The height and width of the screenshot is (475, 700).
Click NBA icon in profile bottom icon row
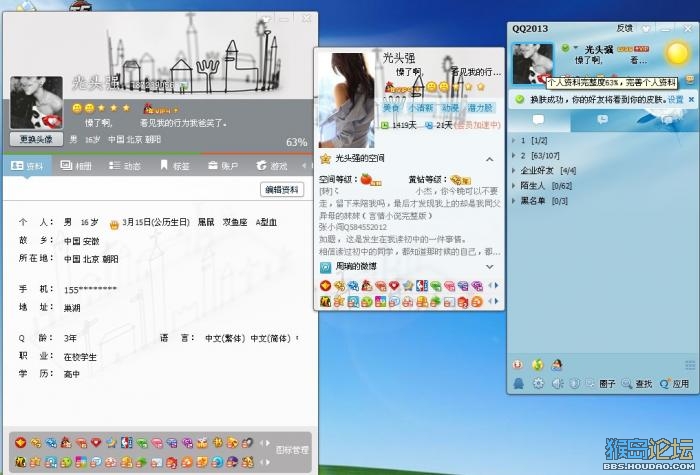coord(127,443)
